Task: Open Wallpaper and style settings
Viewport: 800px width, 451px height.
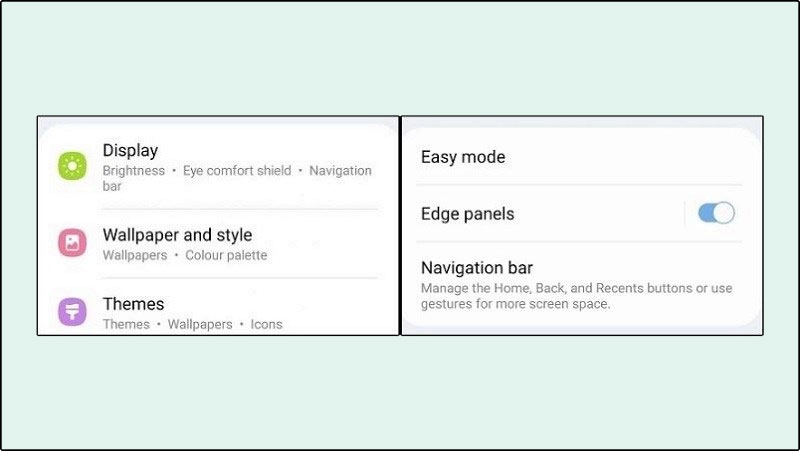Action: [x=177, y=235]
